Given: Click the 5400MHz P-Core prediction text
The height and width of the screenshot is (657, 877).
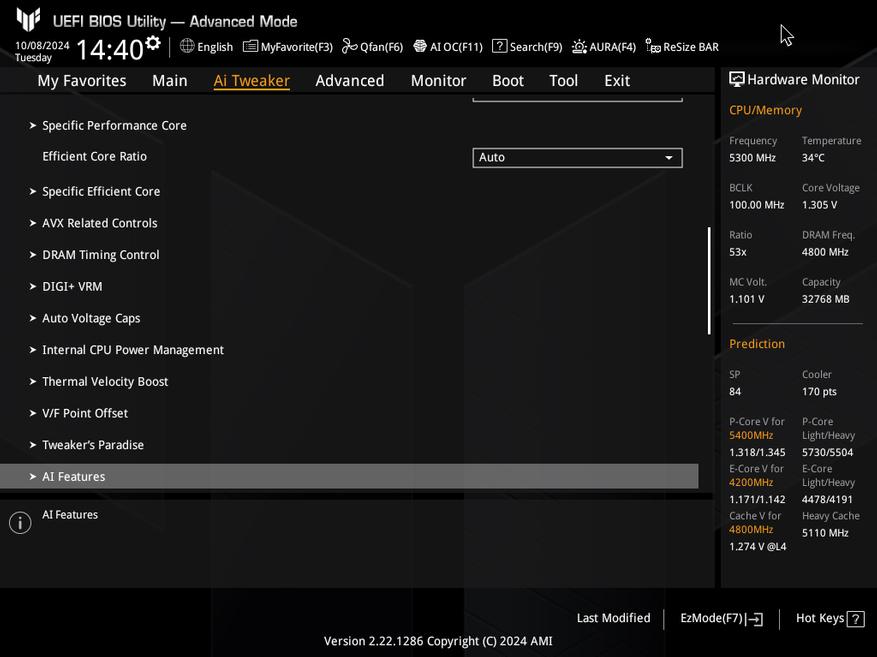Looking at the screenshot, I should click(751, 436).
